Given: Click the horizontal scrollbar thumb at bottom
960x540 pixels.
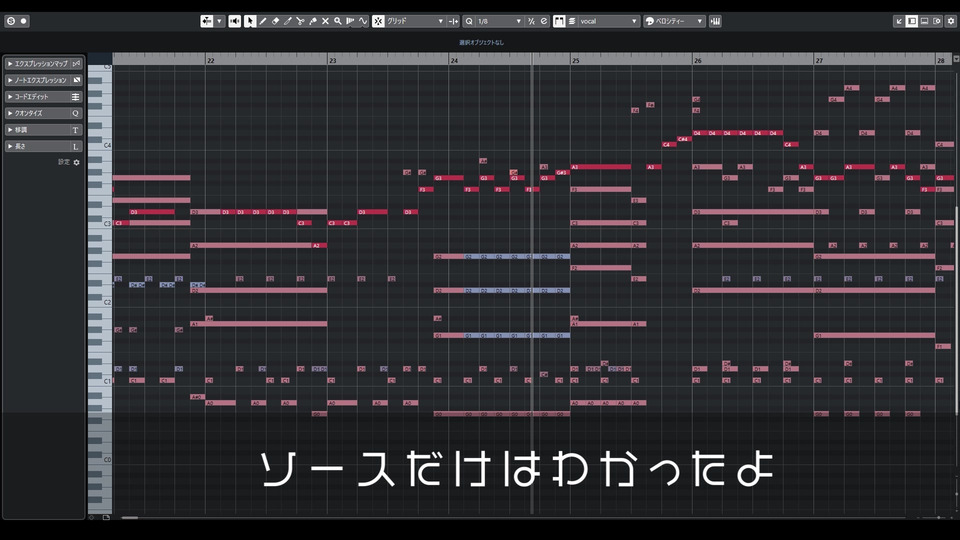Looking at the screenshot, I should (130, 517).
